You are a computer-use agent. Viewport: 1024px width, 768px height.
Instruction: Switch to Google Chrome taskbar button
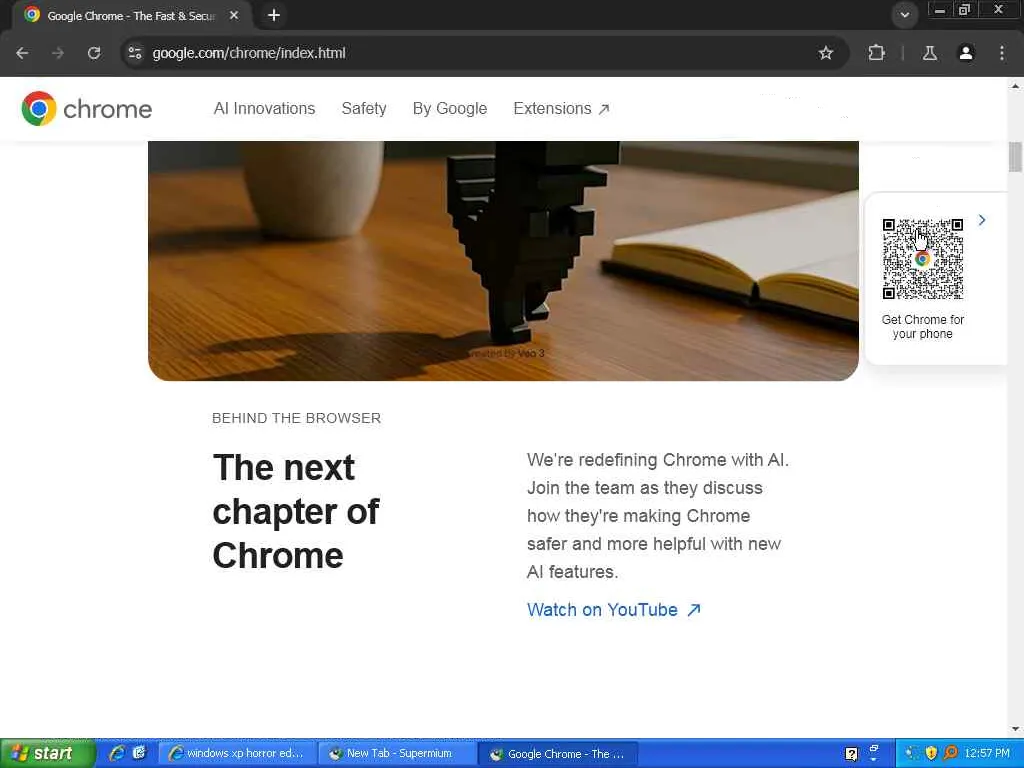[557, 754]
